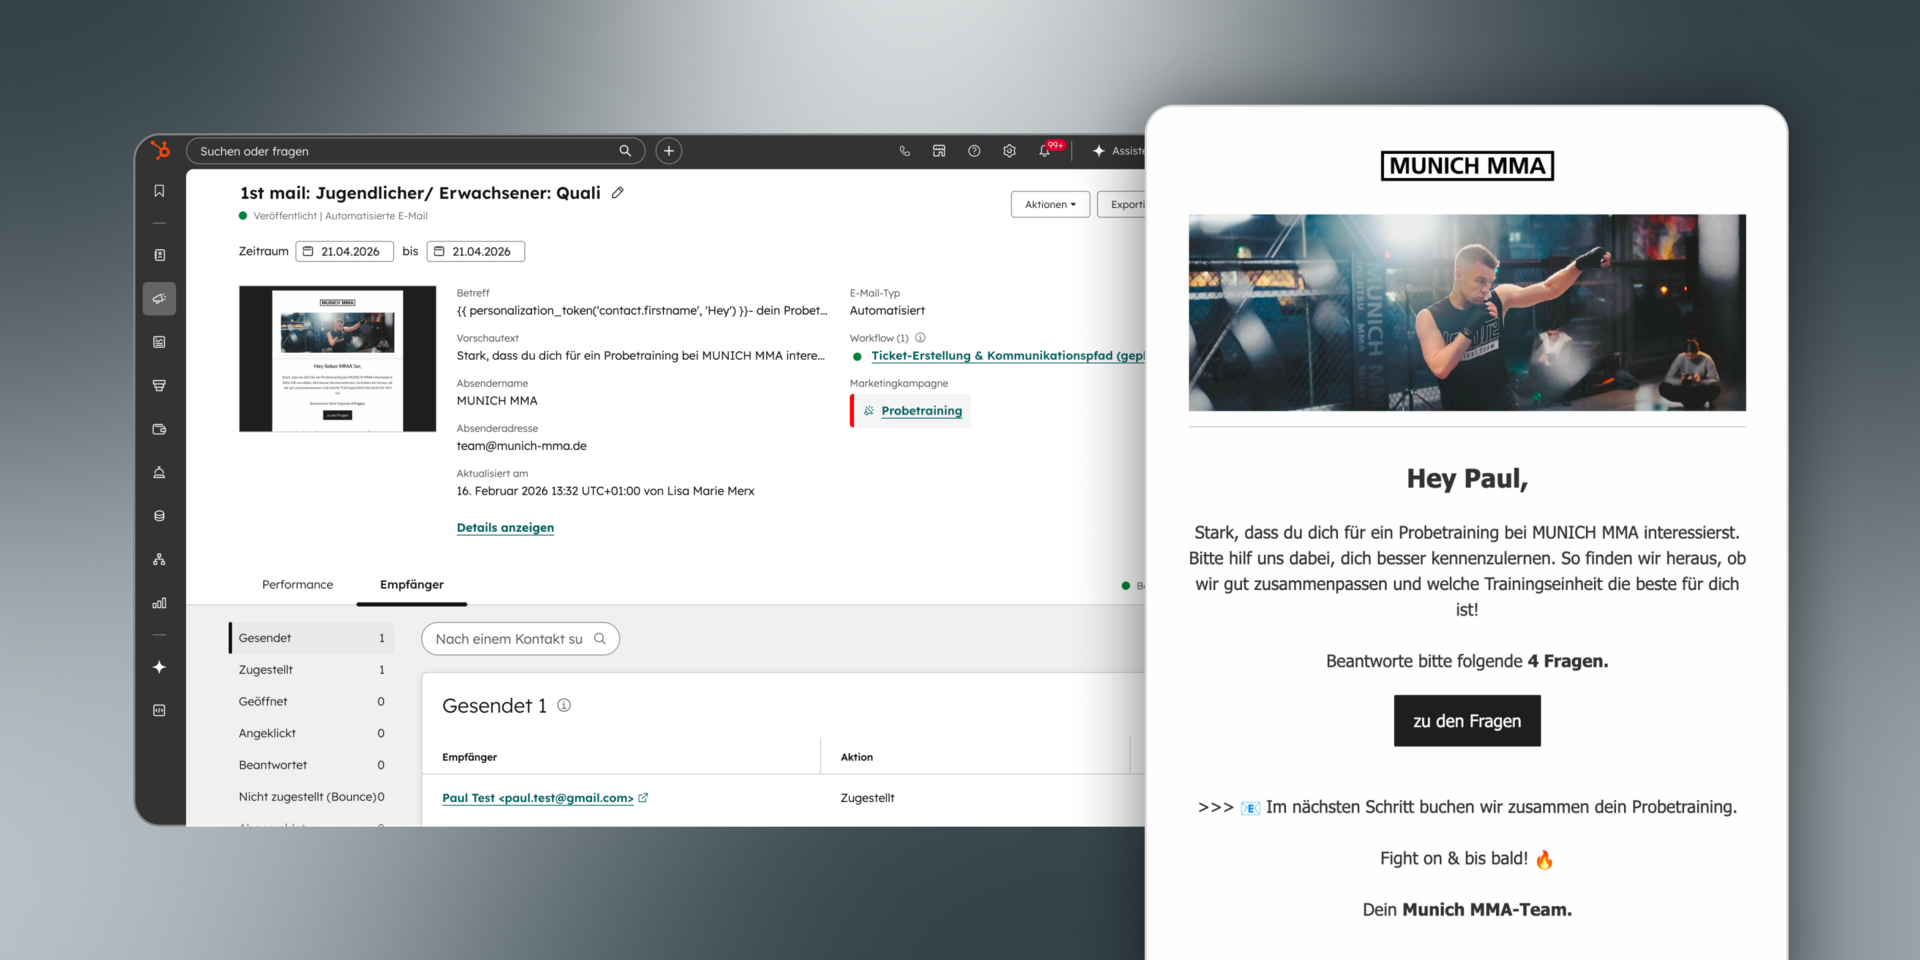The width and height of the screenshot is (1920, 960).
Task: Open the Zeitraum start date picker
Action: [x=344, y=251]
